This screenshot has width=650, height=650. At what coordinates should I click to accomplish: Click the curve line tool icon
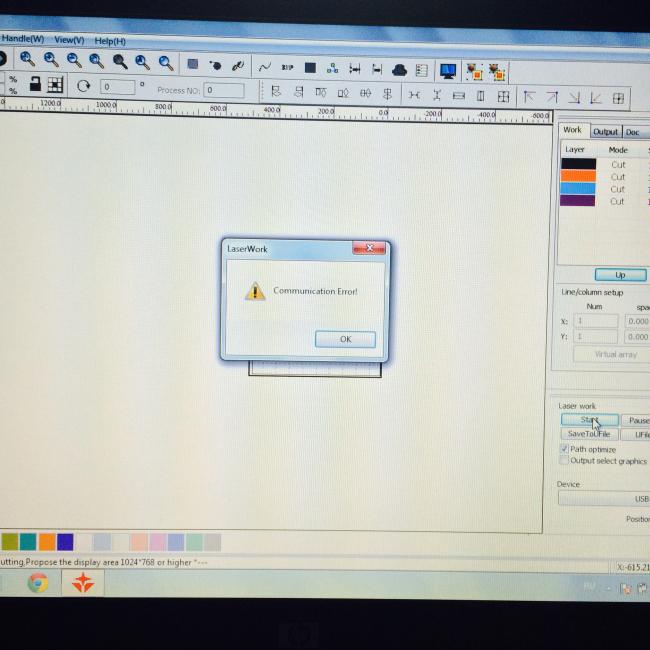[265, 68]
